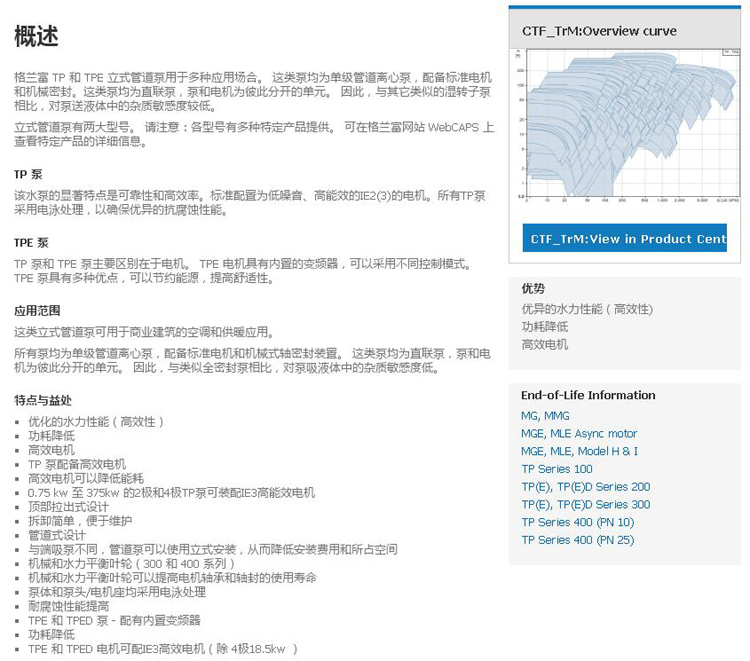Click the TP 泵 section heading
Screen dimensions: 750x661
(28, 174)
